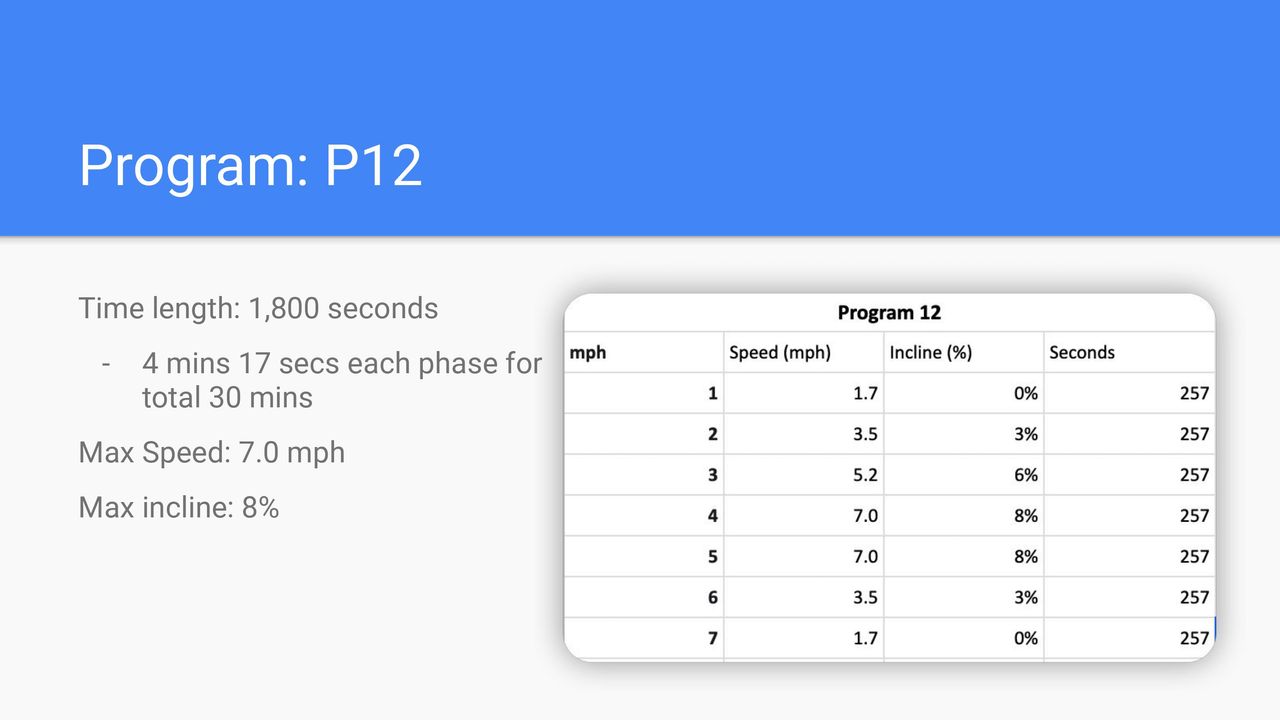
Task: Click the 6% incline cell
Action: (x=964, y=475)
